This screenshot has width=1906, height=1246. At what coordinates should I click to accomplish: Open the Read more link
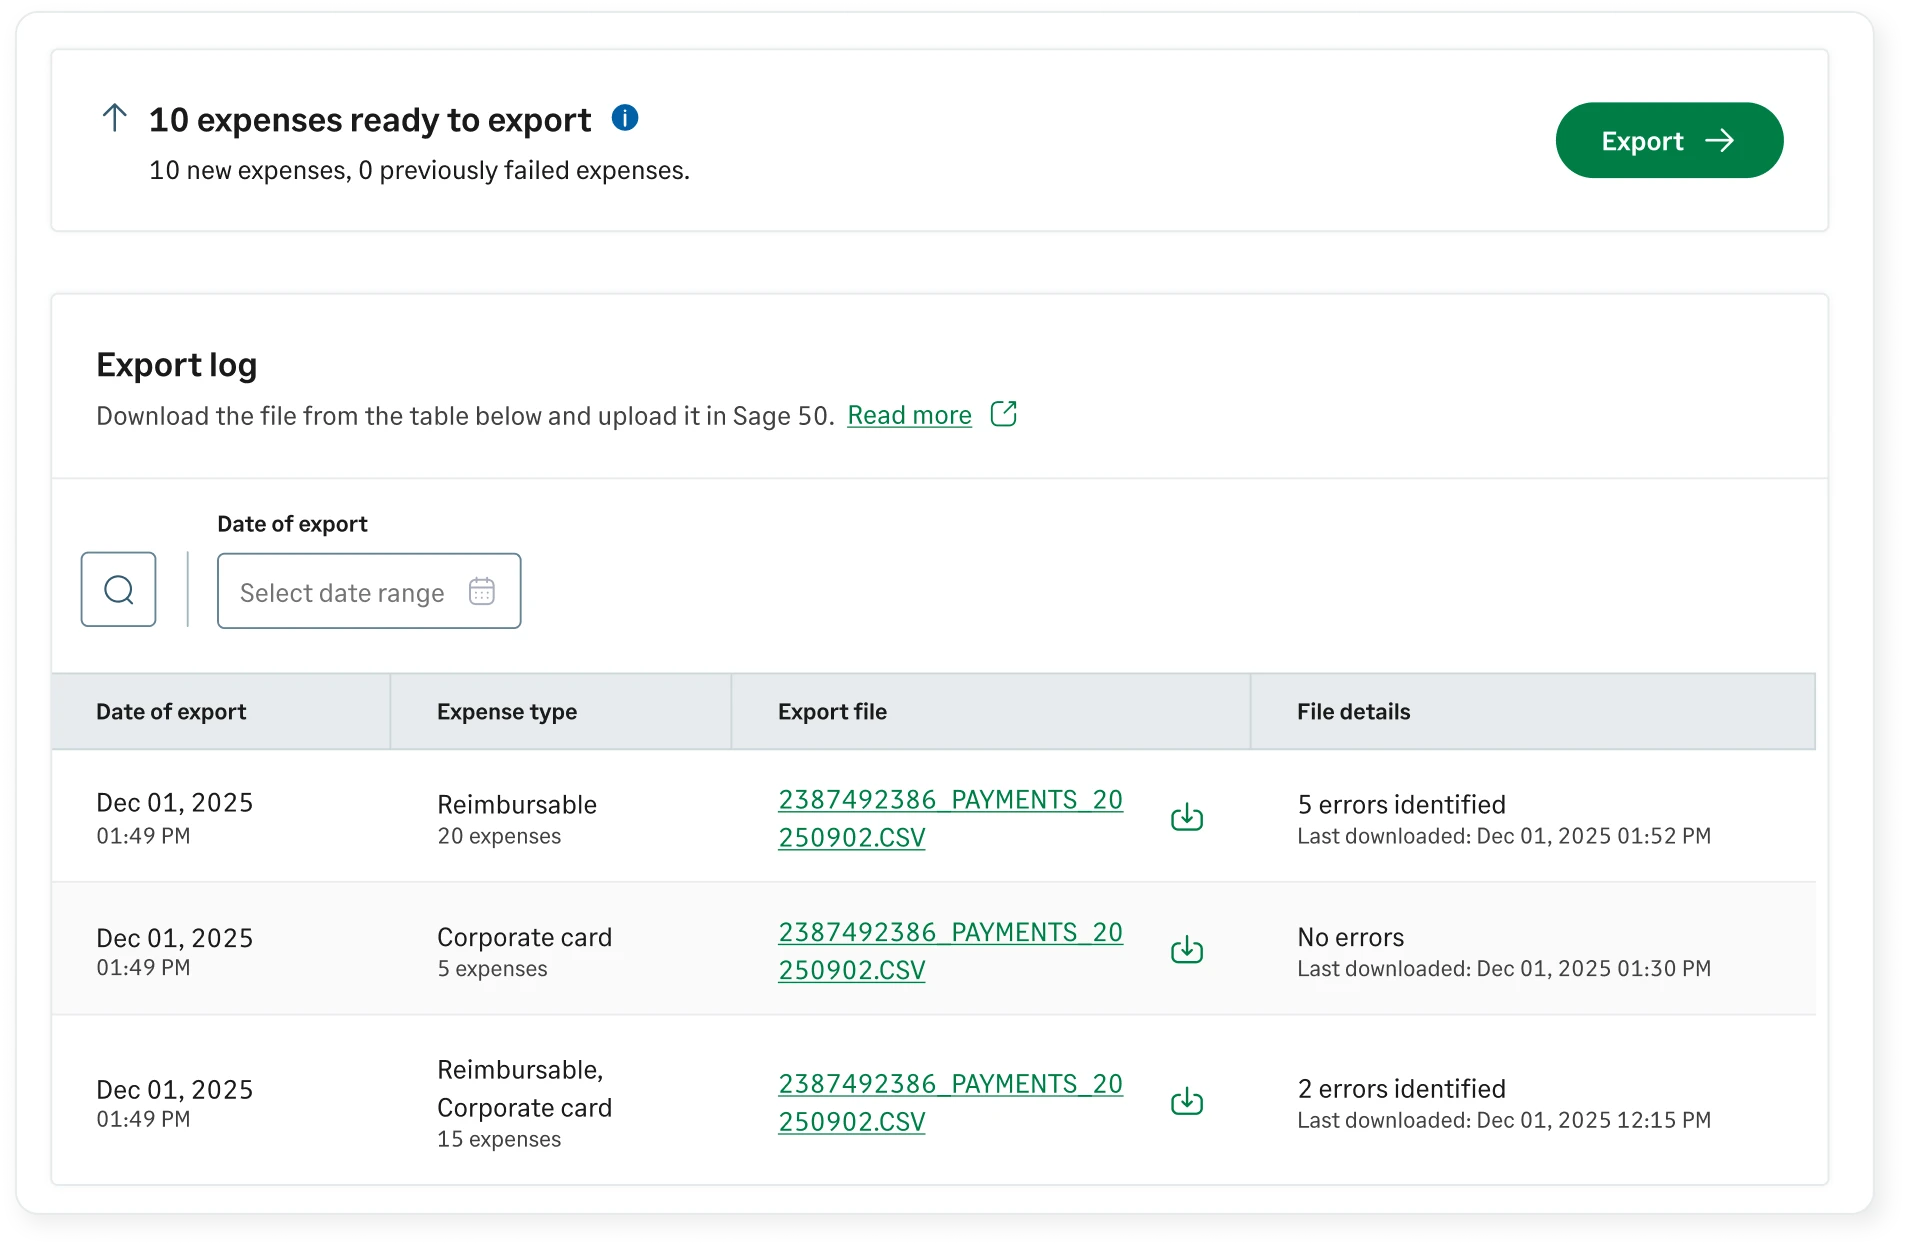tap(909, 415)
